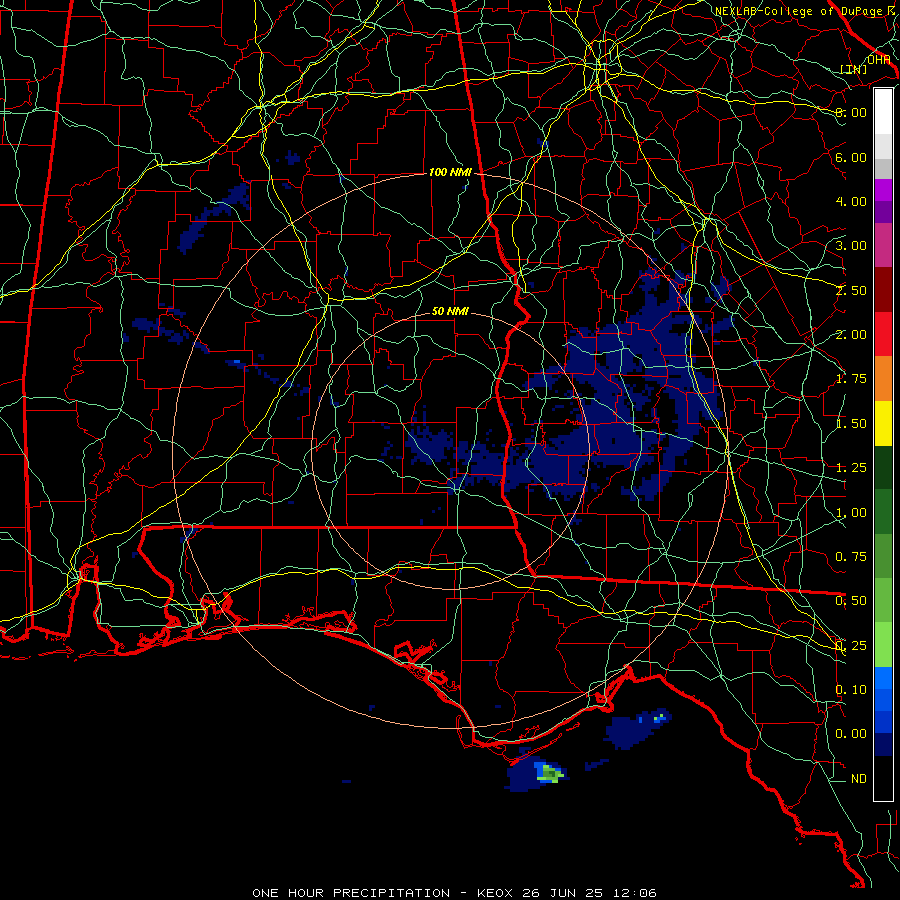Image resolution: width=900 pixels, height=900 pixels.
Task: Click the dark red 2.50 legend swatch
Action: (x=883, y=290)
